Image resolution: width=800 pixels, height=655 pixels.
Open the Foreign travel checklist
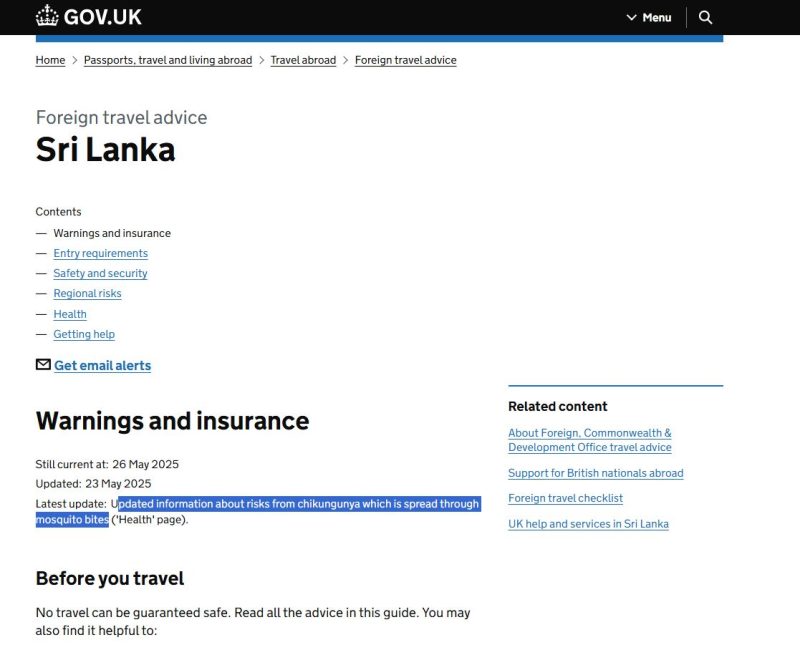pos(565,498)
